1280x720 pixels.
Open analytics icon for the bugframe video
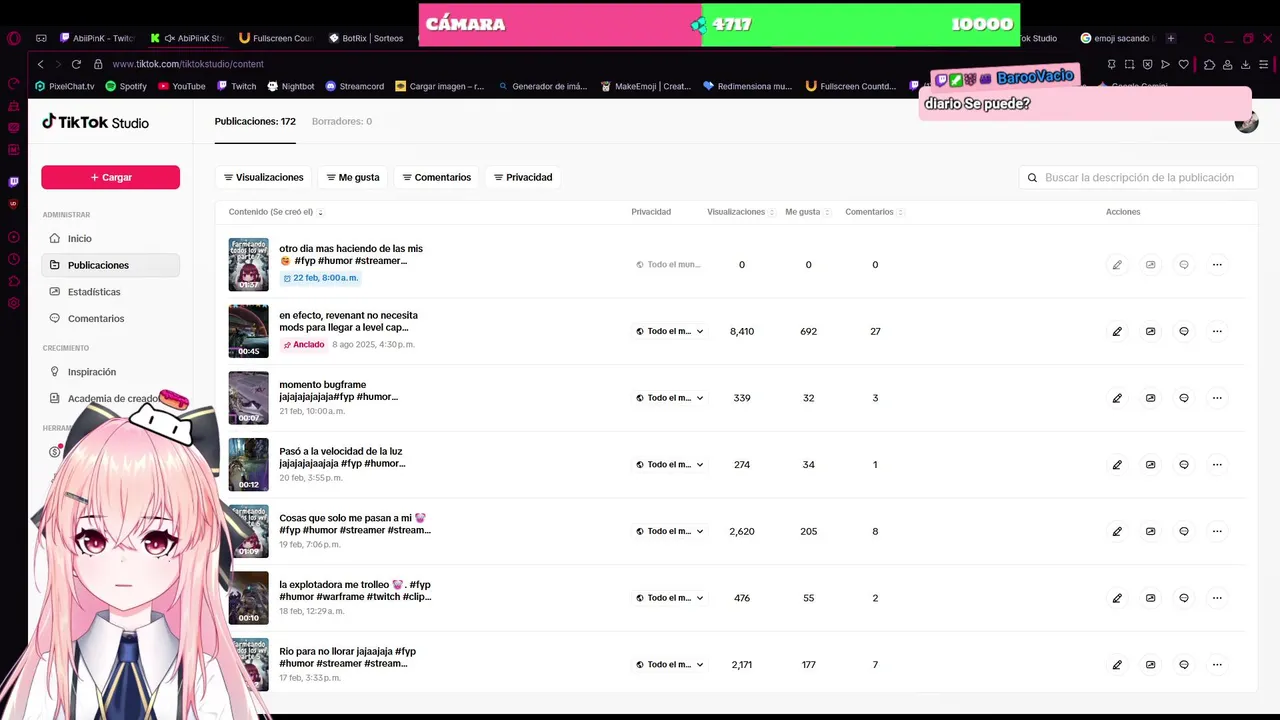pos(1150,398)
